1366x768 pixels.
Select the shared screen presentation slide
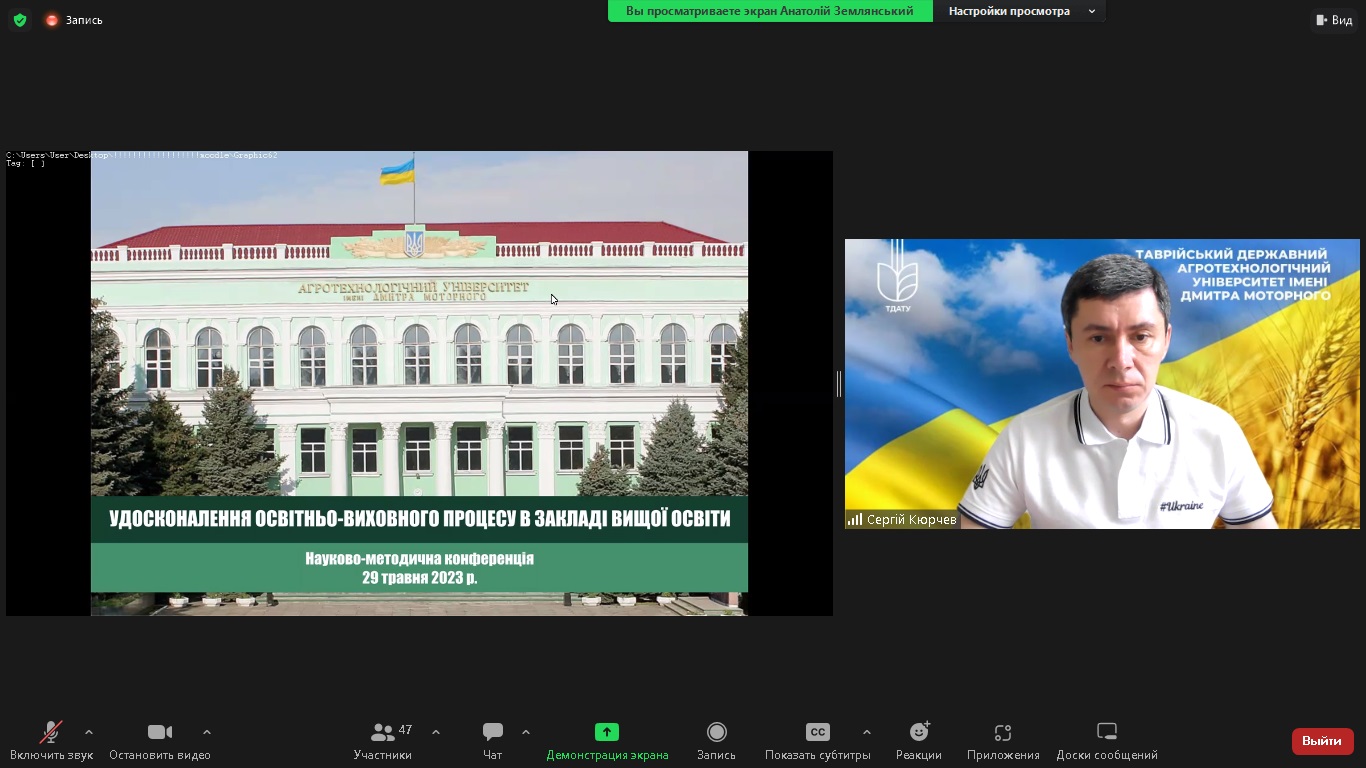pyautogui.click(x=419, y=383)
